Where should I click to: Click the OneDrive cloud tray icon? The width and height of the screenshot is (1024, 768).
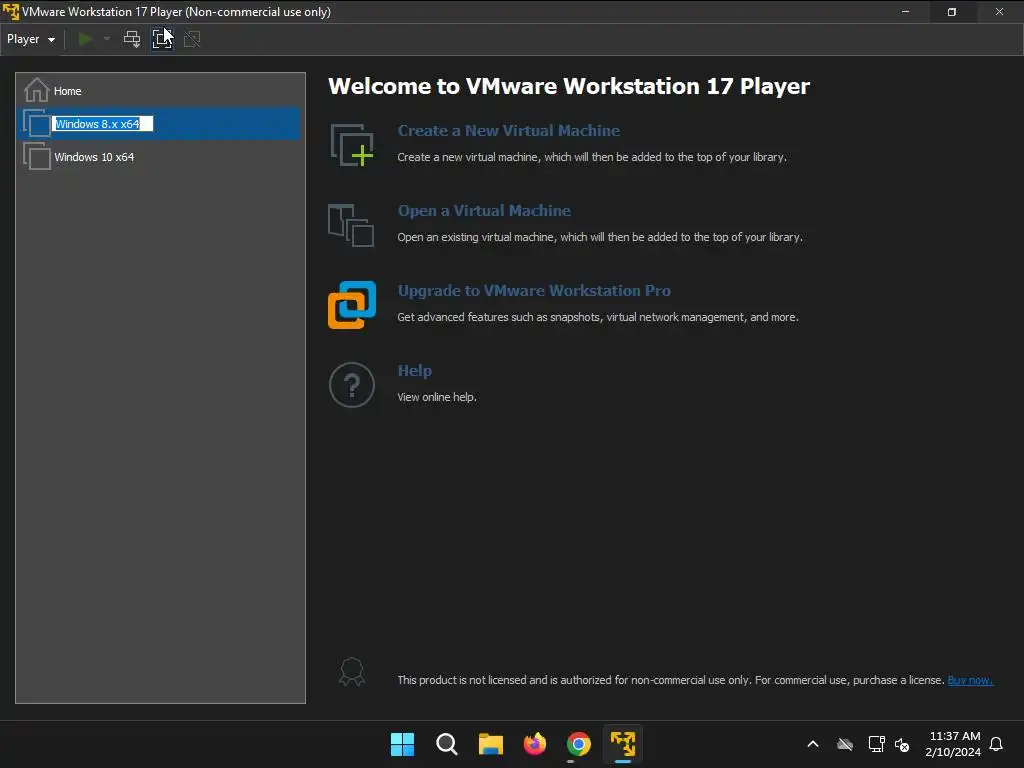click(x=845, y=744)
